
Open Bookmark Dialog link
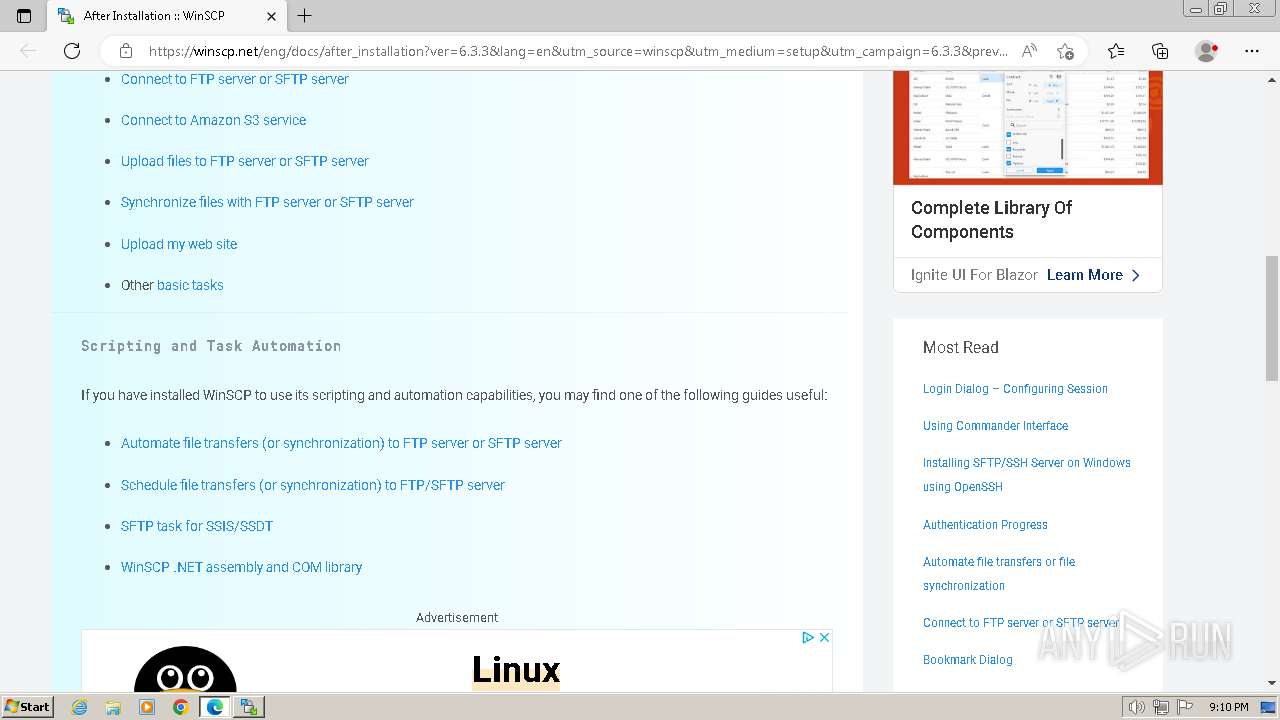tap(967, 660)
